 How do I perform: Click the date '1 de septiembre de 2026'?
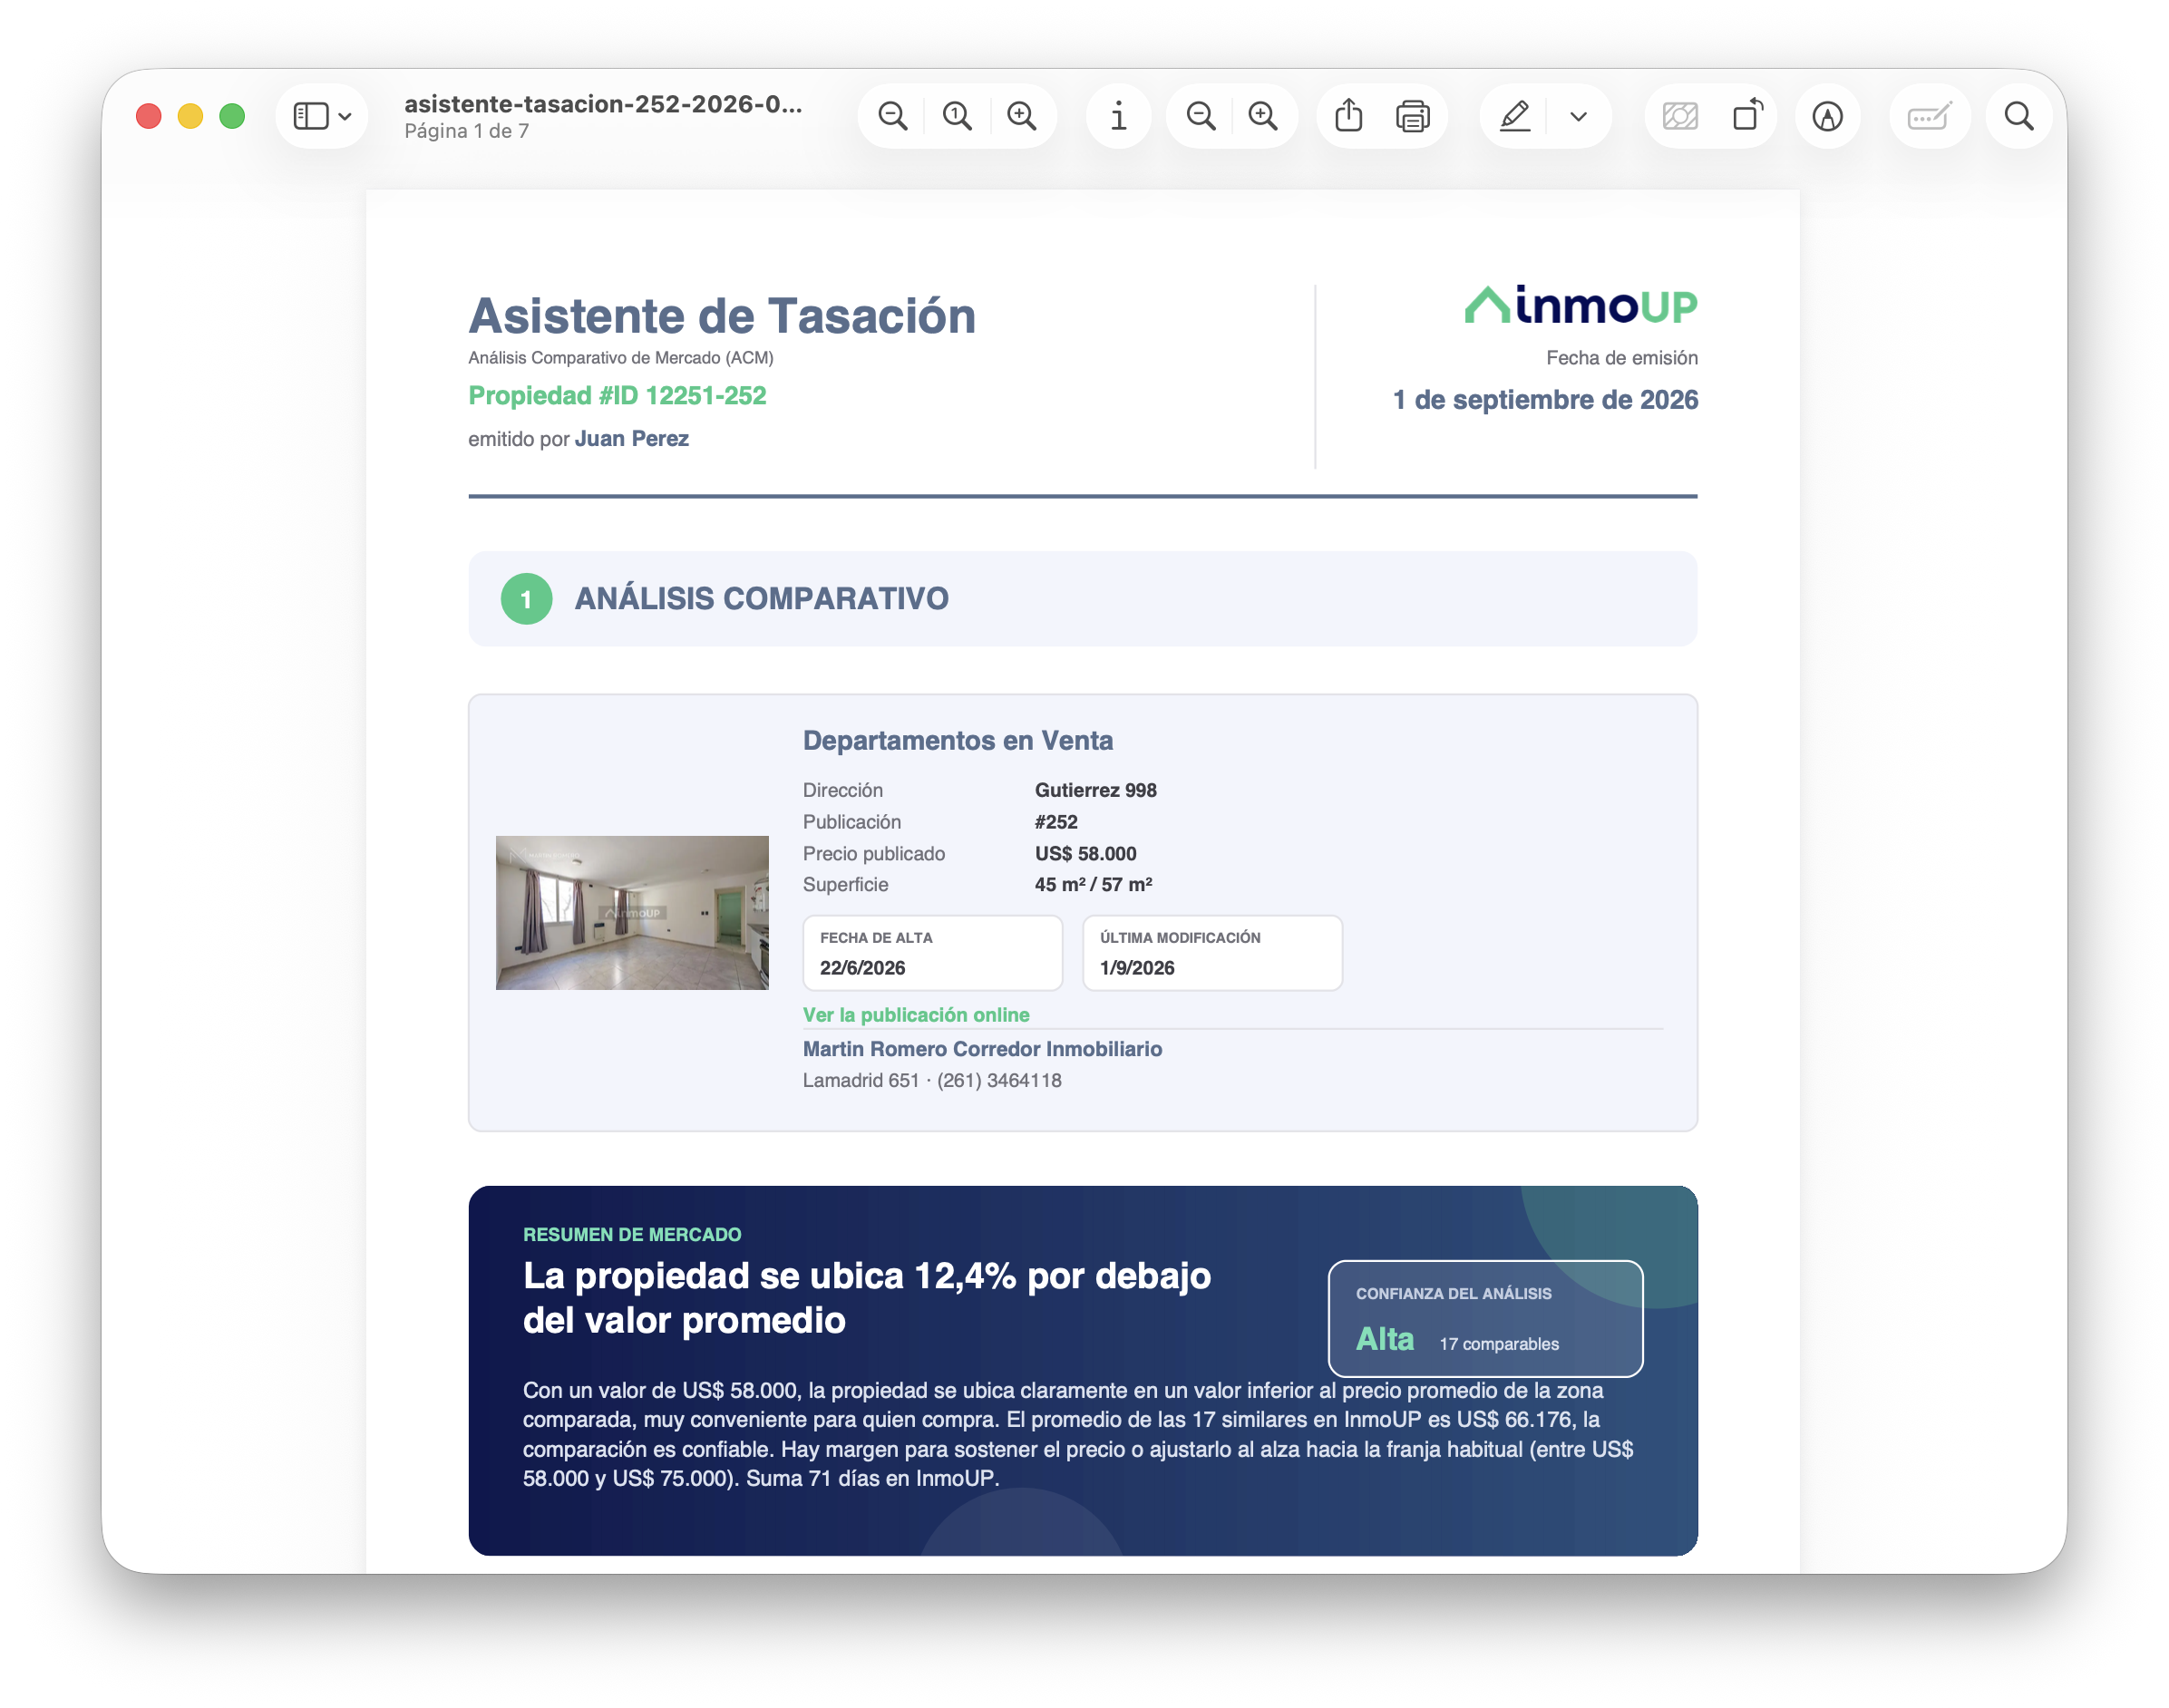[x=1545, y=399]
